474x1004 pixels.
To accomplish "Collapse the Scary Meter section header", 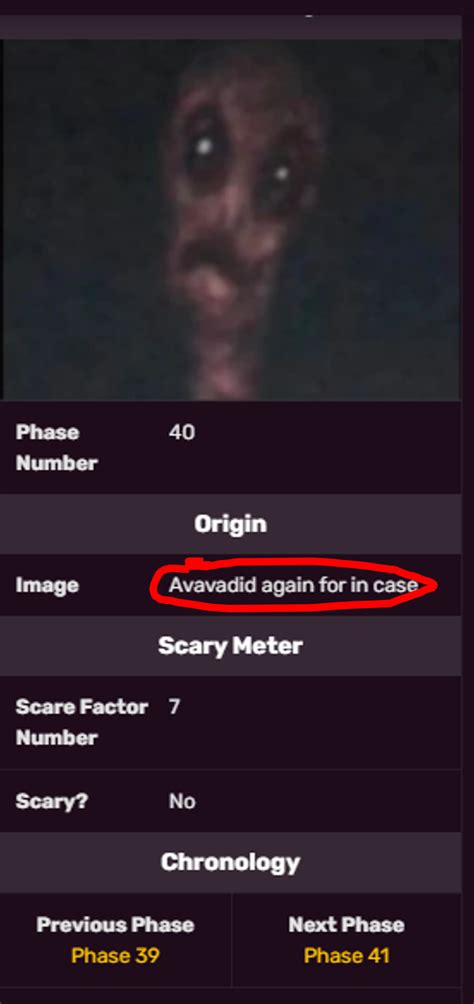I will point(231,646).
